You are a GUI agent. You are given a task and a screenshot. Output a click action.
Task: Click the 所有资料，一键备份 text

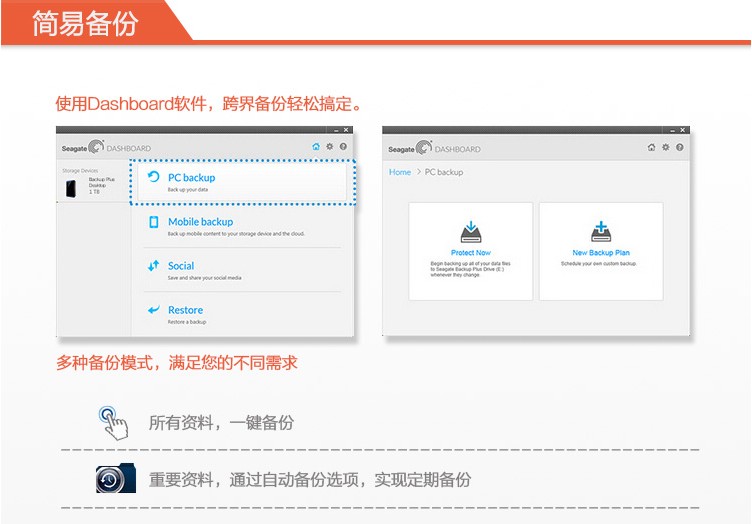(221, 423)
